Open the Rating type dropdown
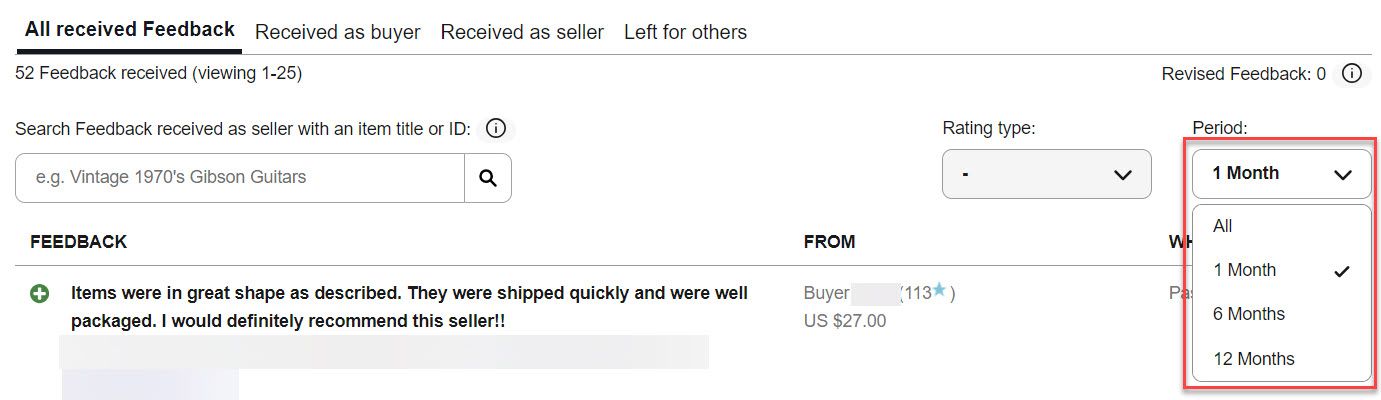Screen dimensions: 1381x400 click(1047, 174)
